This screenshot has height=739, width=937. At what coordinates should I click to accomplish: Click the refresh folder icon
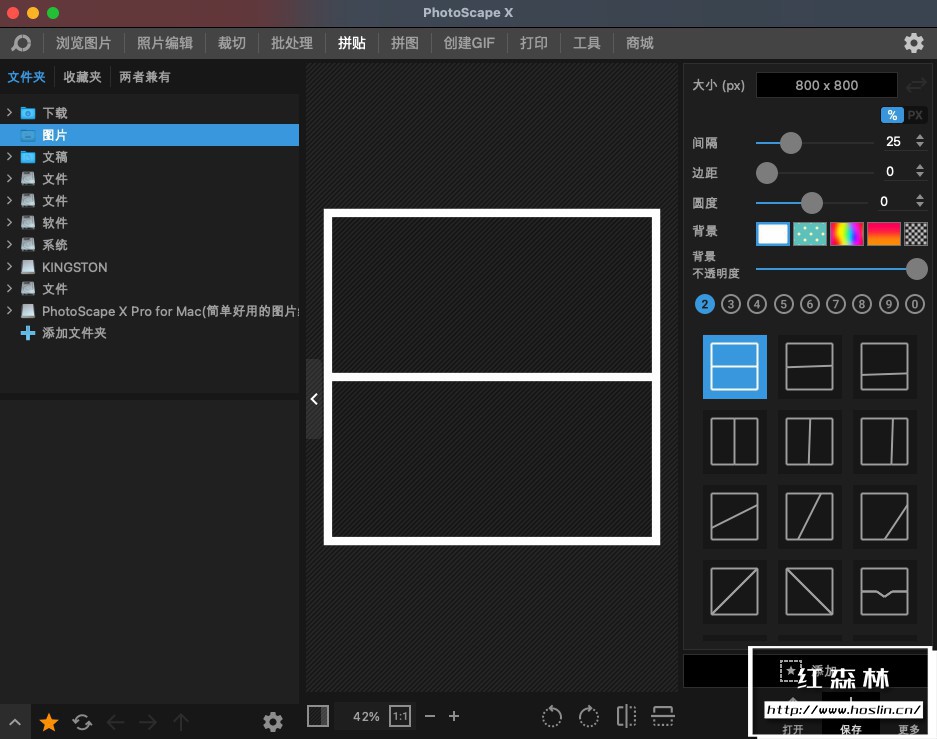coord(82,721)
